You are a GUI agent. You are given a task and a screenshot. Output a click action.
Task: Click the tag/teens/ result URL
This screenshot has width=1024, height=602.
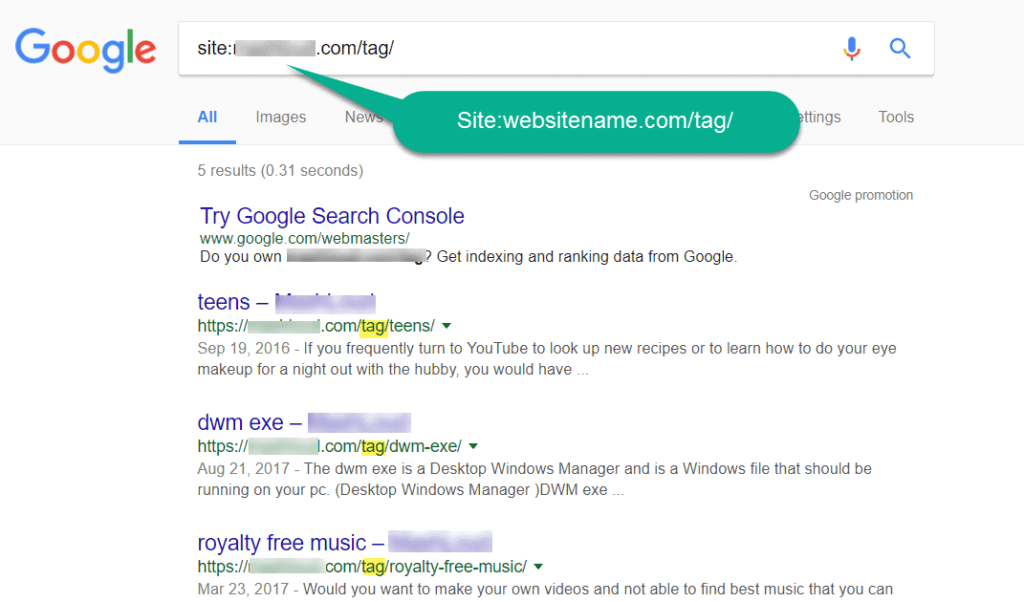pyautogui.click(x=316, y=326)
